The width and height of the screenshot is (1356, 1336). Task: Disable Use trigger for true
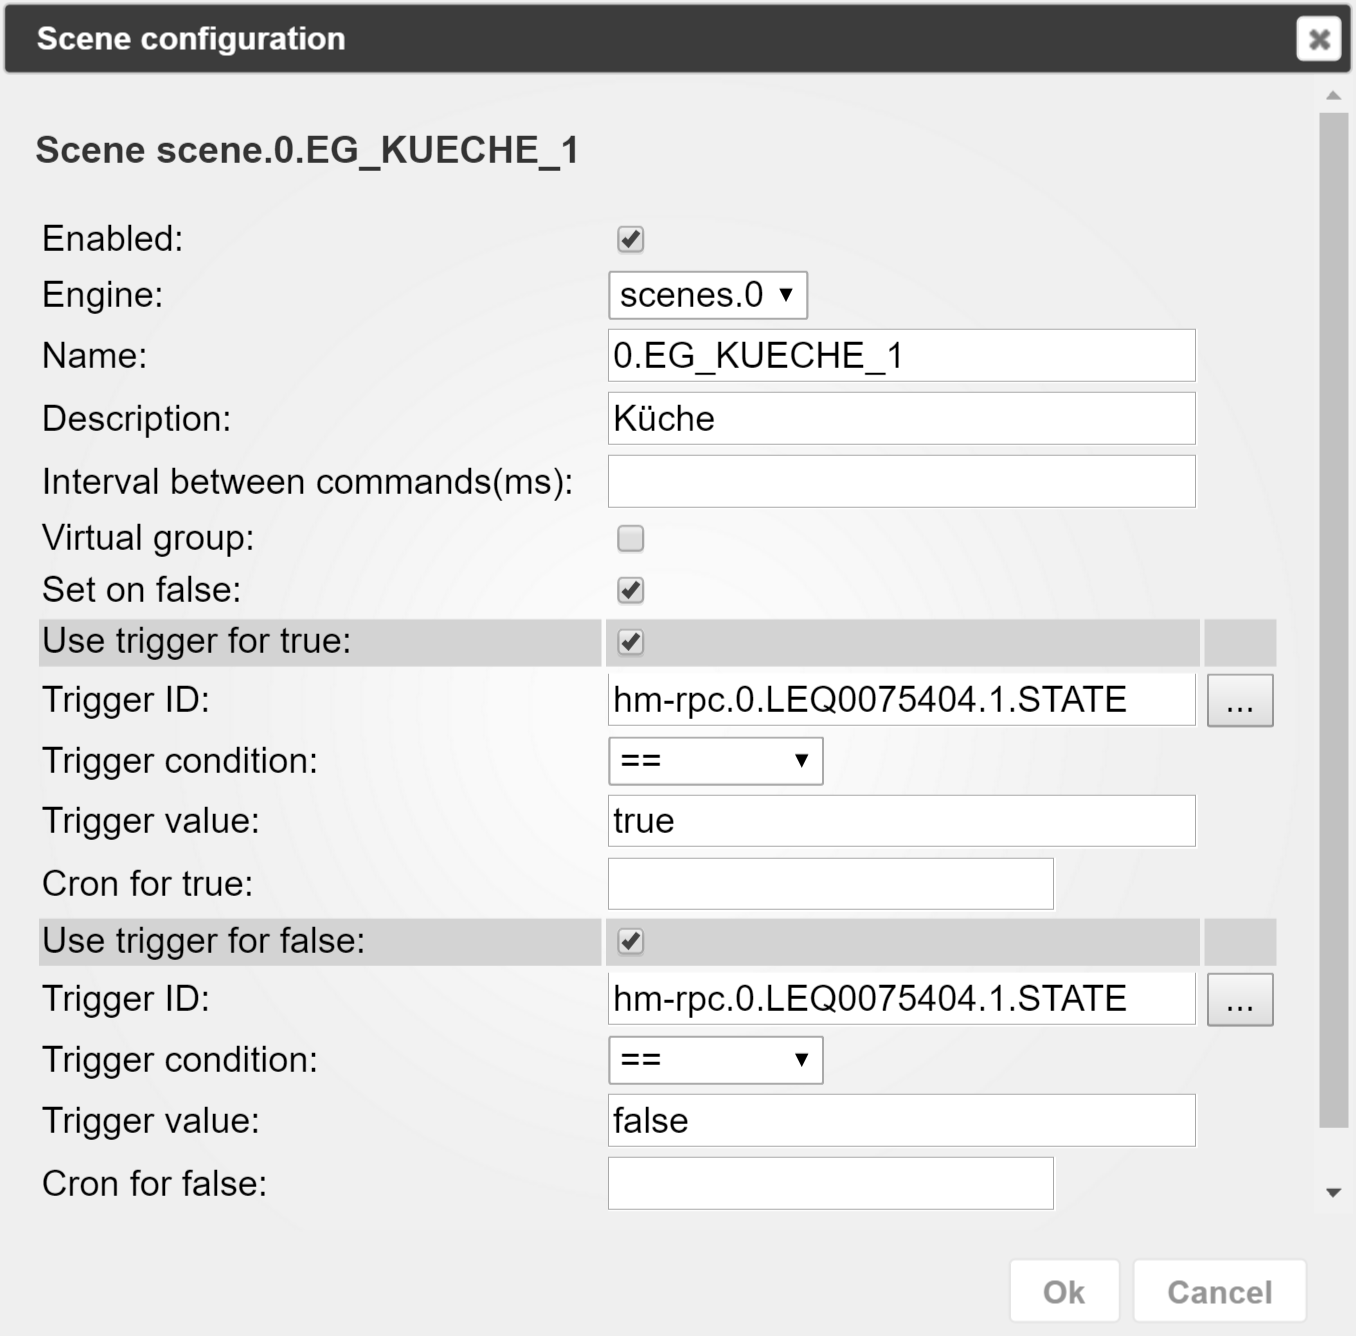[x=630, y=642]
